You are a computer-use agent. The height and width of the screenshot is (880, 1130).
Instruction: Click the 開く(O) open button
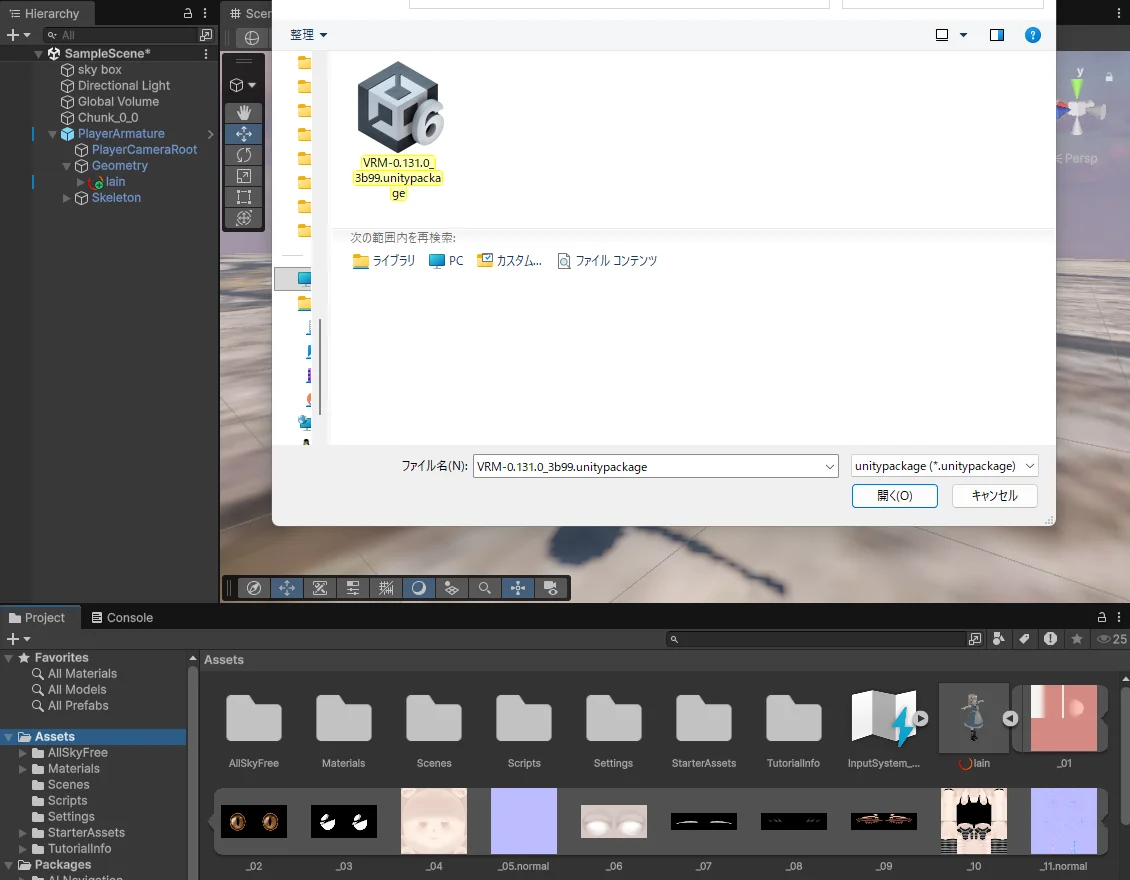point(894,496)
